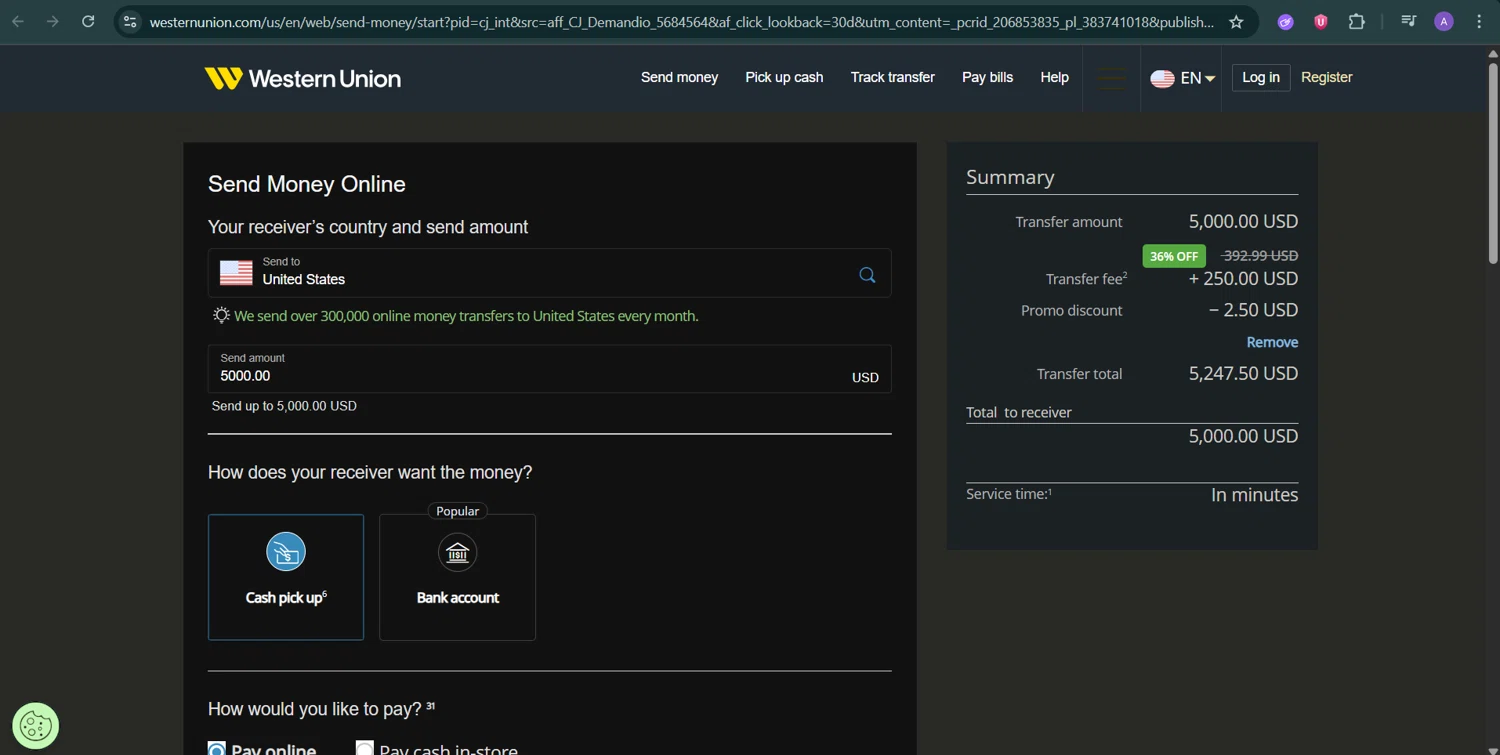This screenshot has width=1500, height=755.
Task: Open the purple extension icon
Action: tap(1286, 21)
